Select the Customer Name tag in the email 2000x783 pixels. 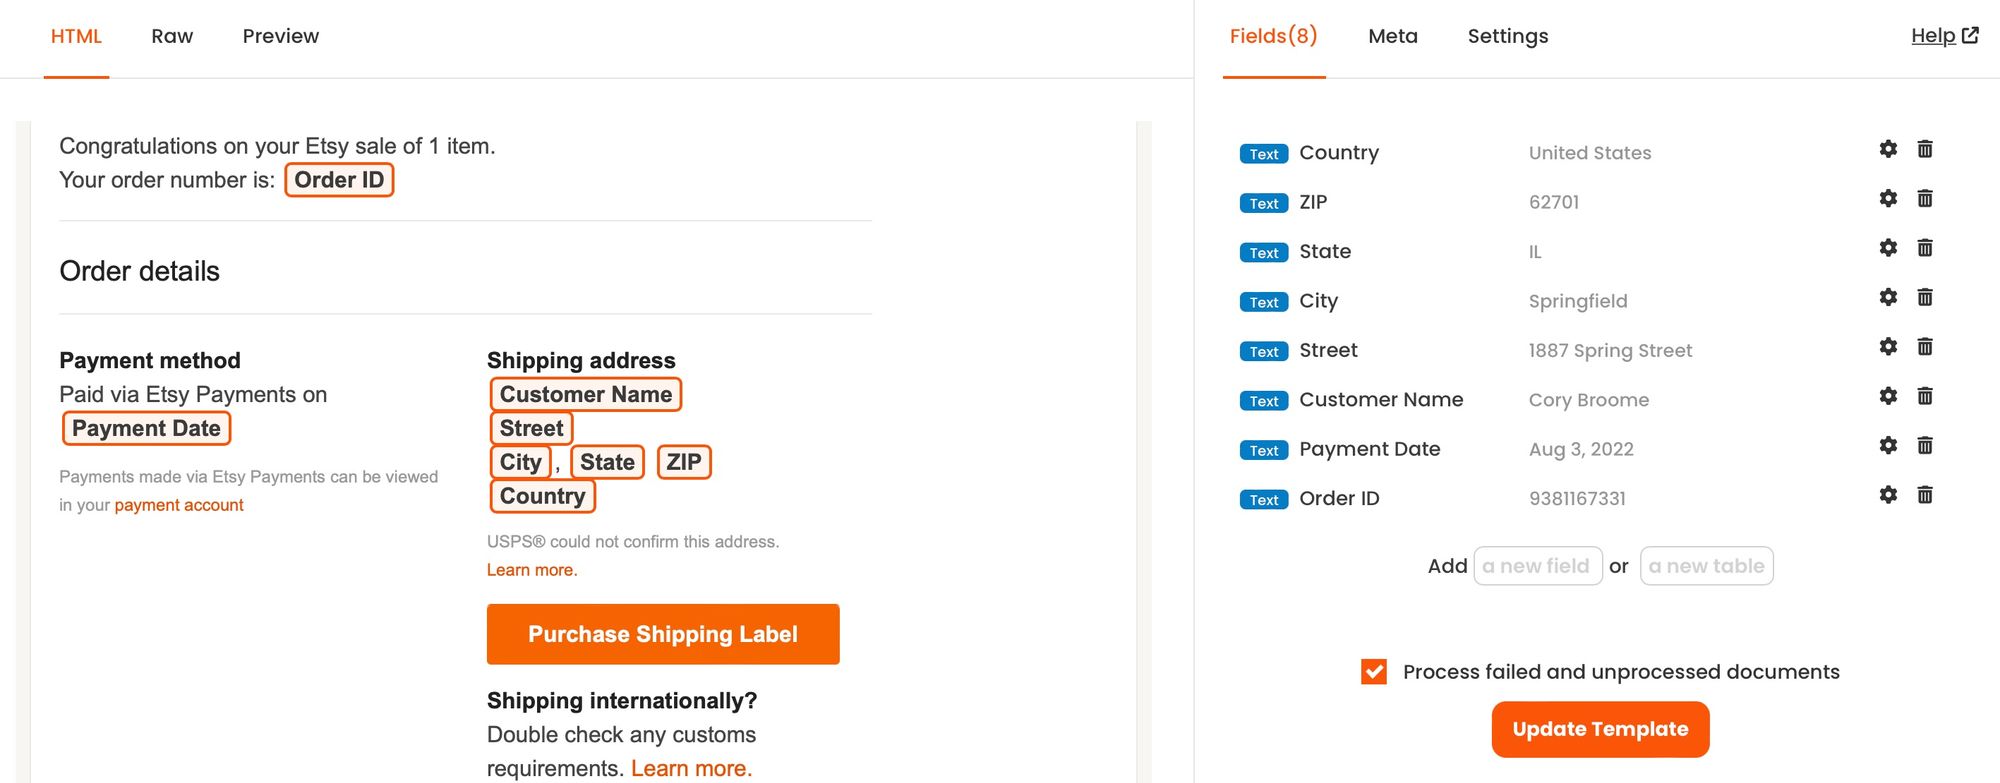[x=586, y=394]
